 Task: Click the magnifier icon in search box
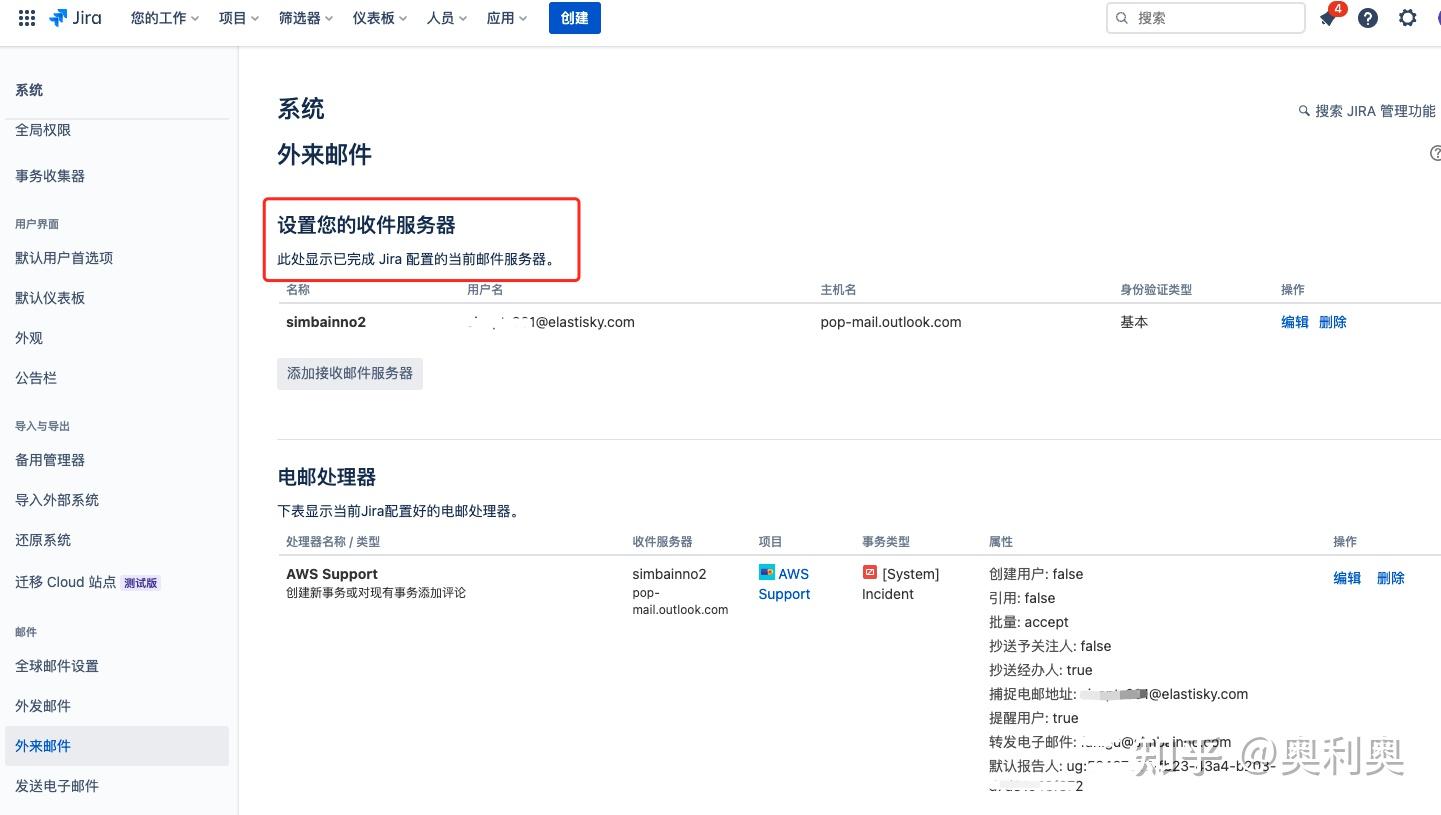point(1122,18)
